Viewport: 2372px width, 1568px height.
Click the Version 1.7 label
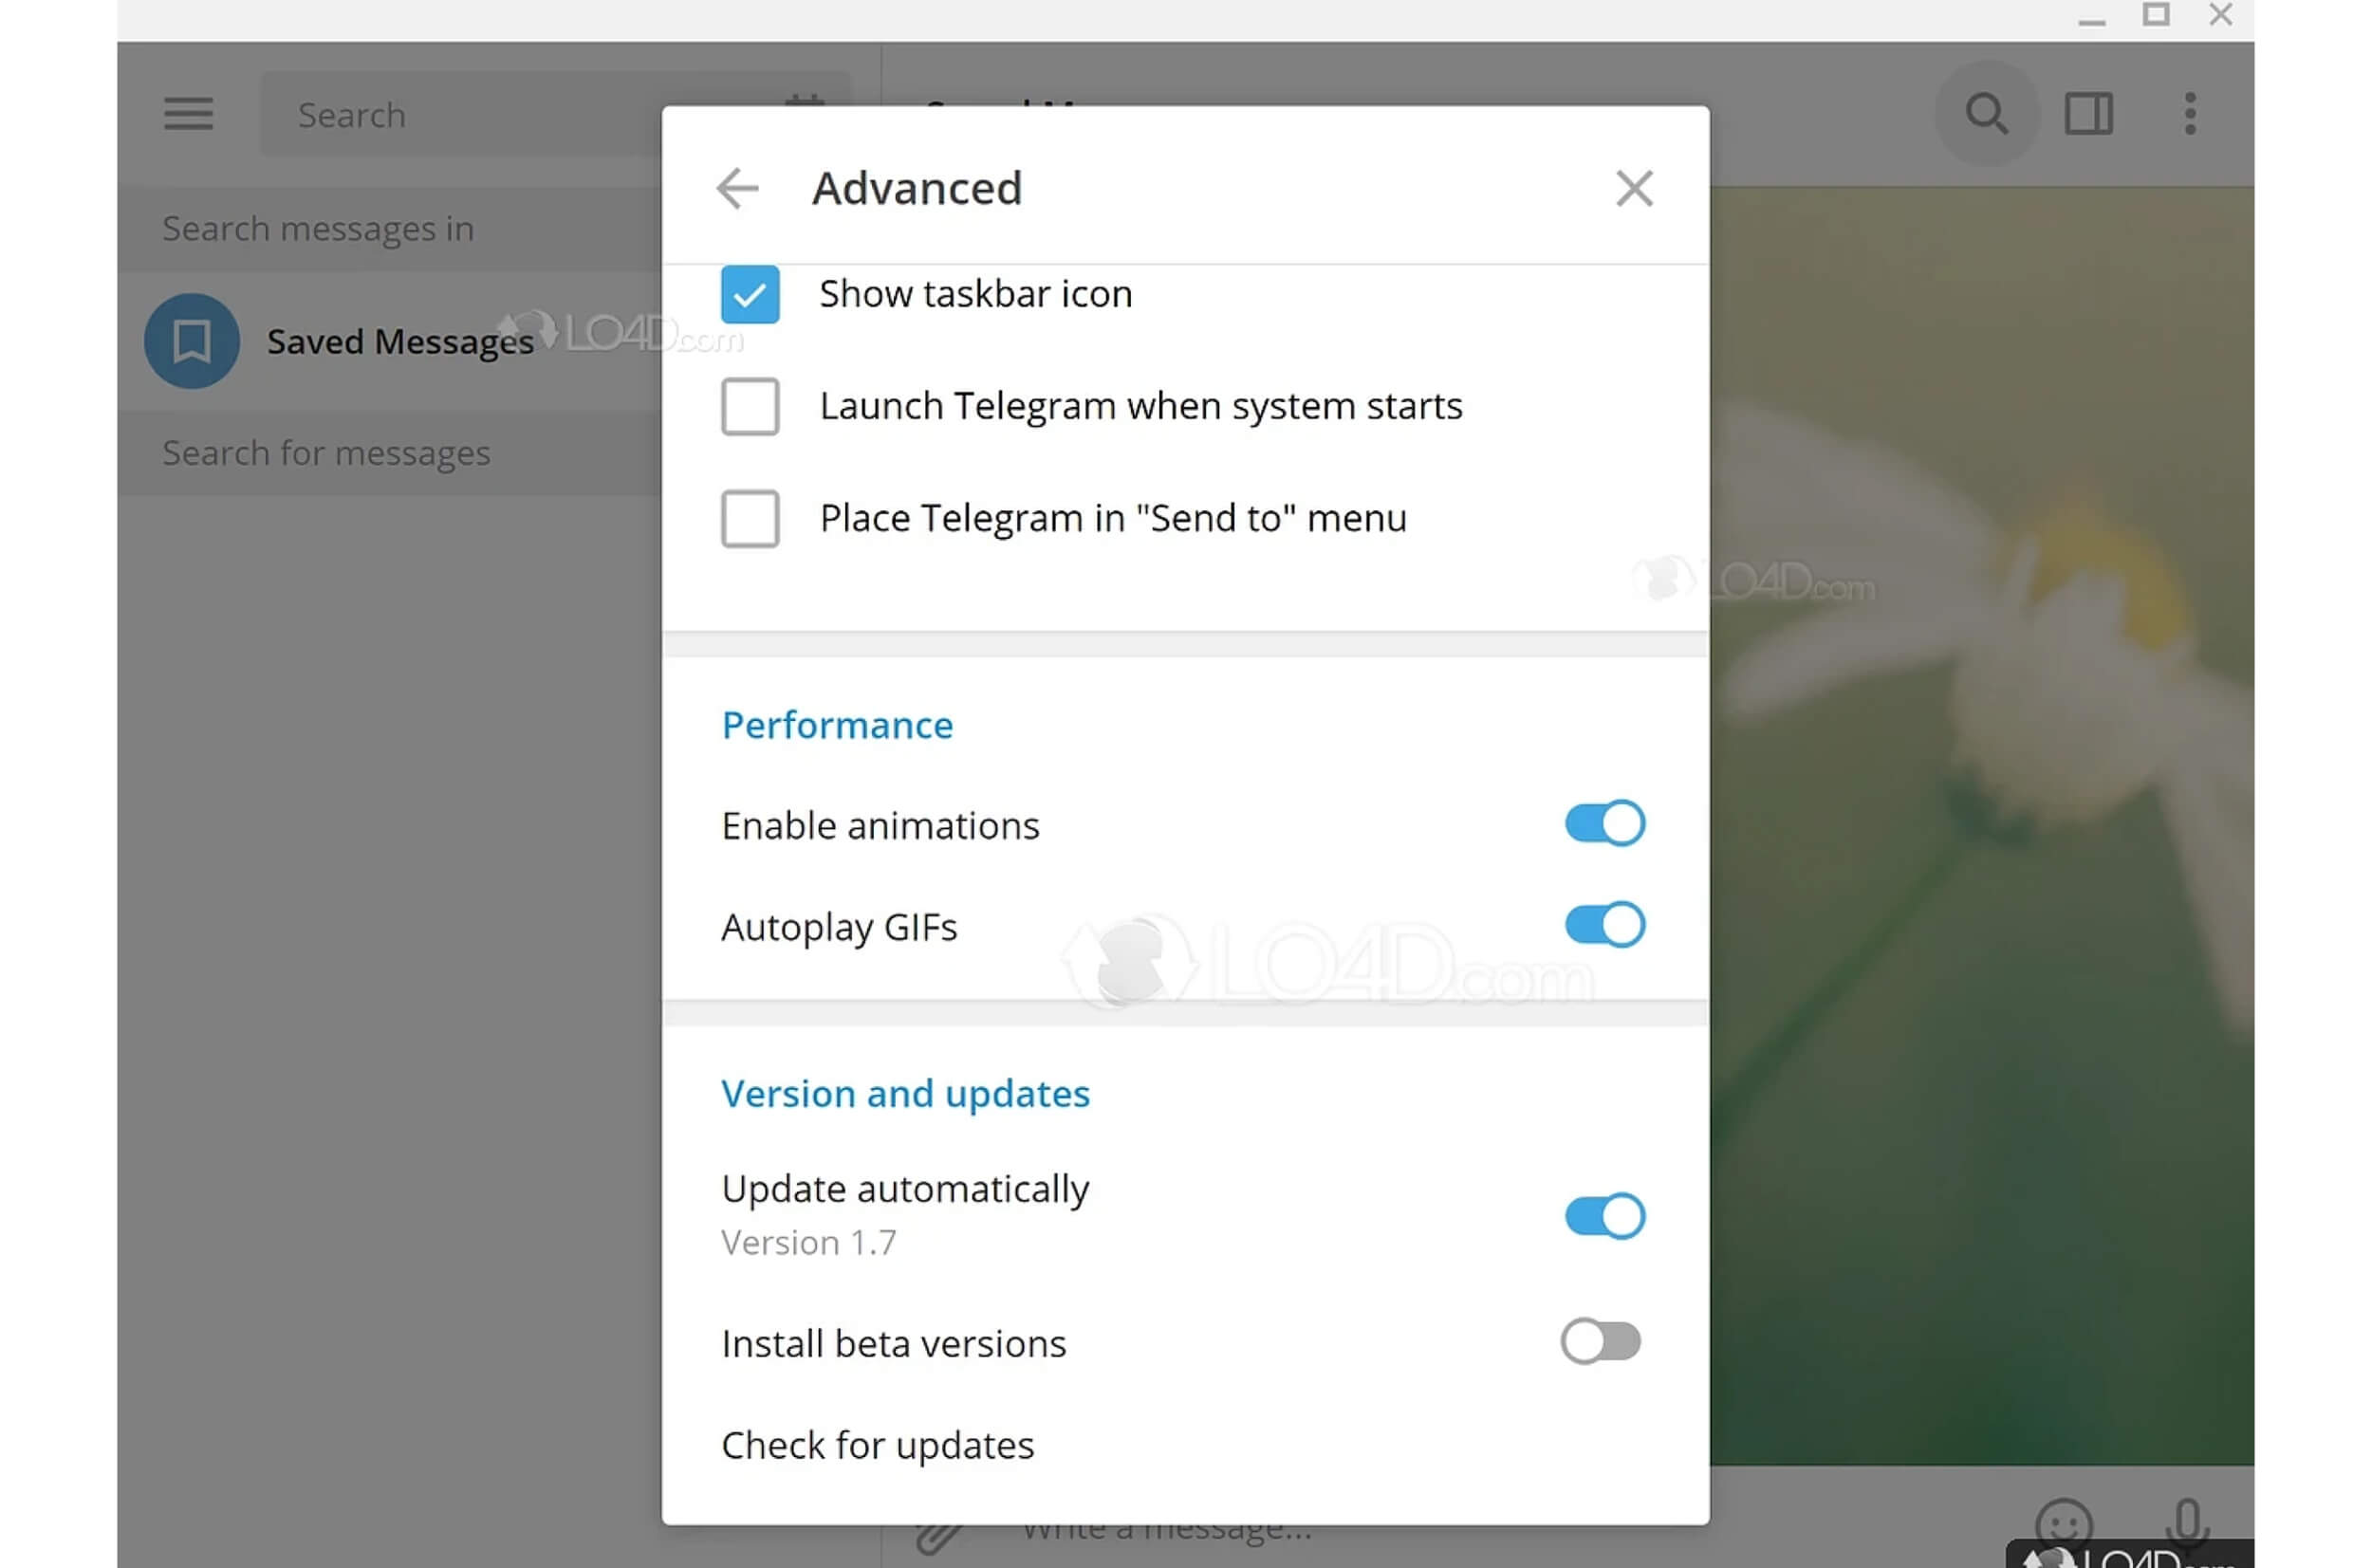point(808,1243)
